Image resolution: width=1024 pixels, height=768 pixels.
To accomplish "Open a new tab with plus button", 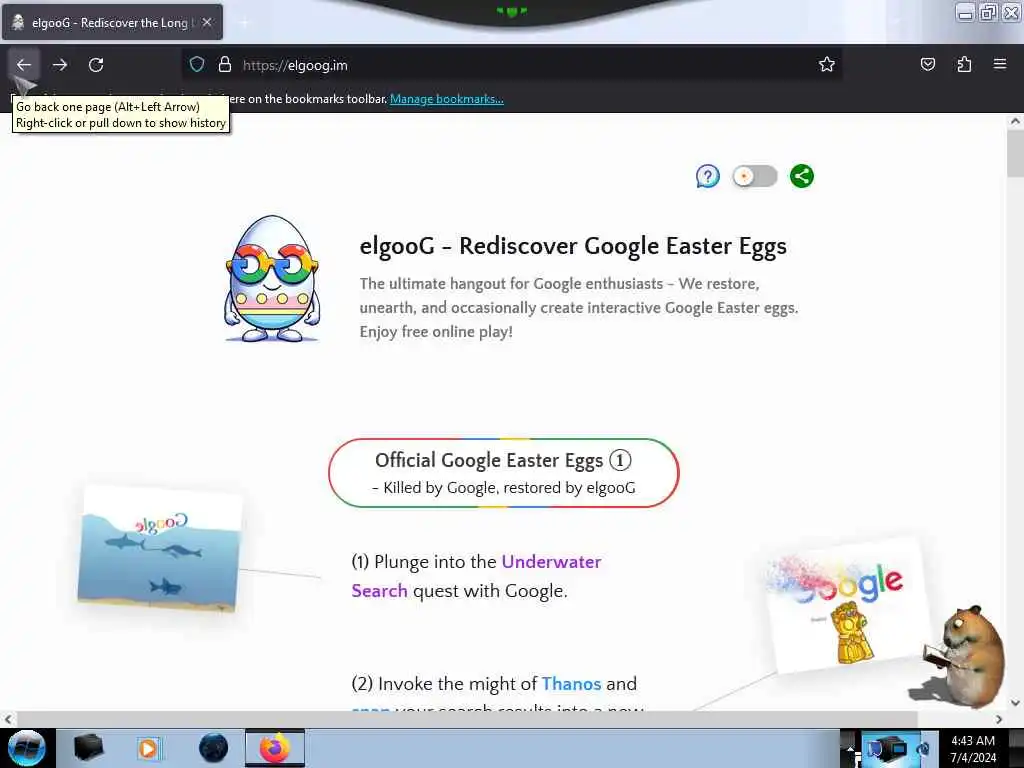I will click(244, 23).
